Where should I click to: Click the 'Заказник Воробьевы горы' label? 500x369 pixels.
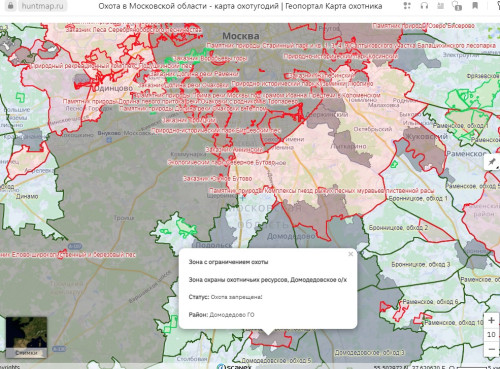coord(210,59)
